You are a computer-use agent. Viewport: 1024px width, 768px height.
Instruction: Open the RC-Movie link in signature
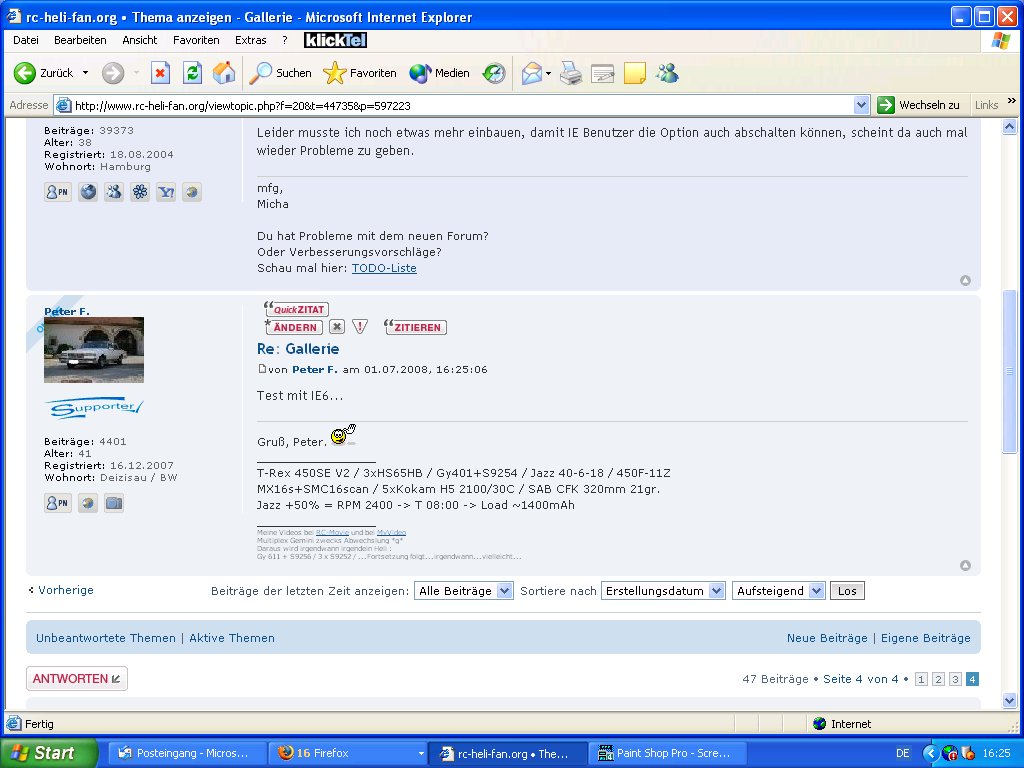point(332,532)
